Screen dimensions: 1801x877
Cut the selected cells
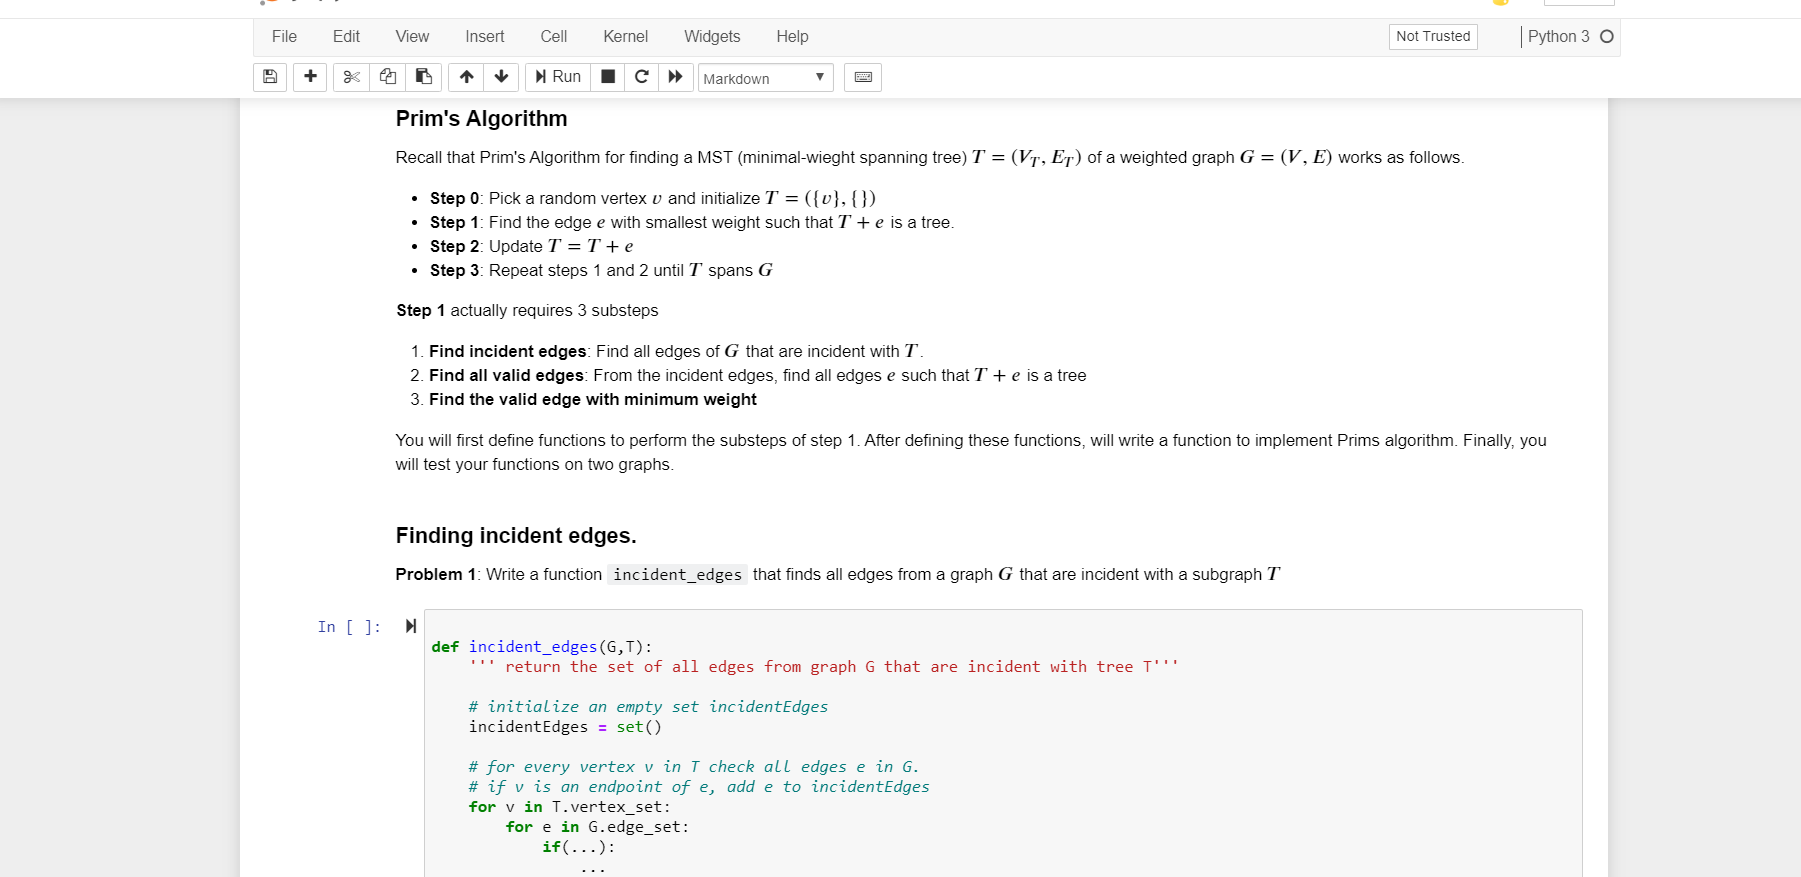(351, 77)
